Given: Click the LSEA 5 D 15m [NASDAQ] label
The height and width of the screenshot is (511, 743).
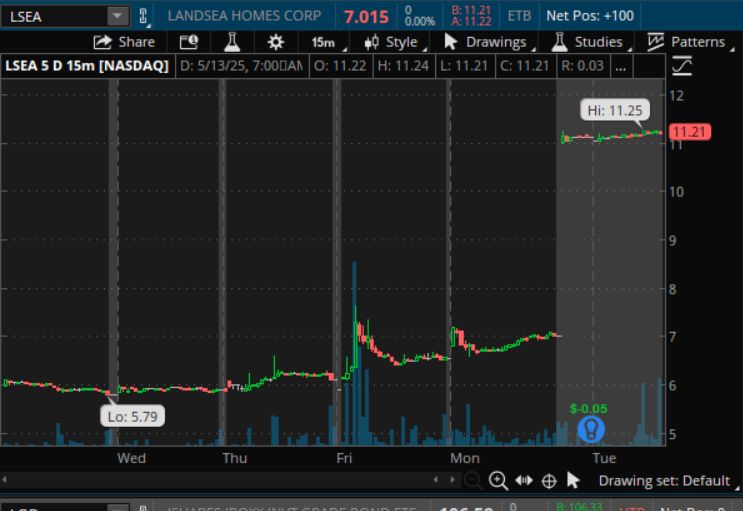Looking at the screenshot, I should 87,66.
